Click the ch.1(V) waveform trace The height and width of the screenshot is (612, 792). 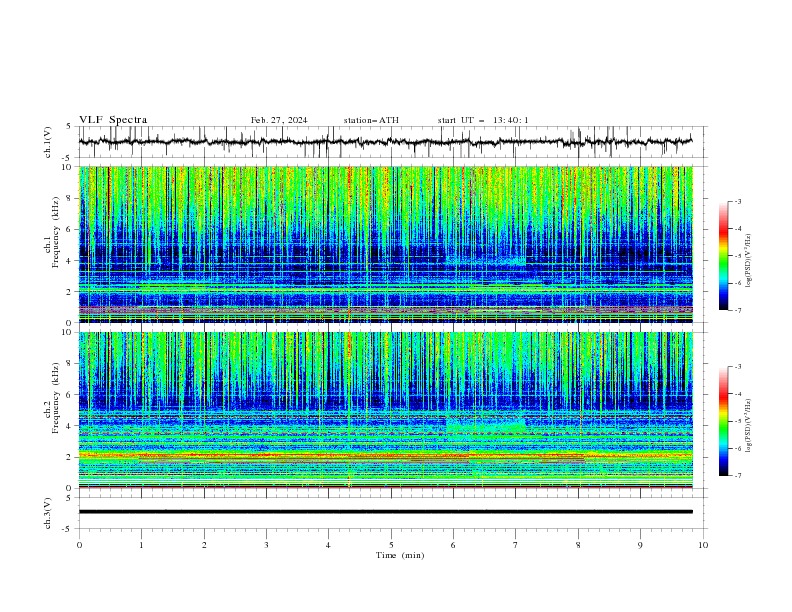point(385,142)
